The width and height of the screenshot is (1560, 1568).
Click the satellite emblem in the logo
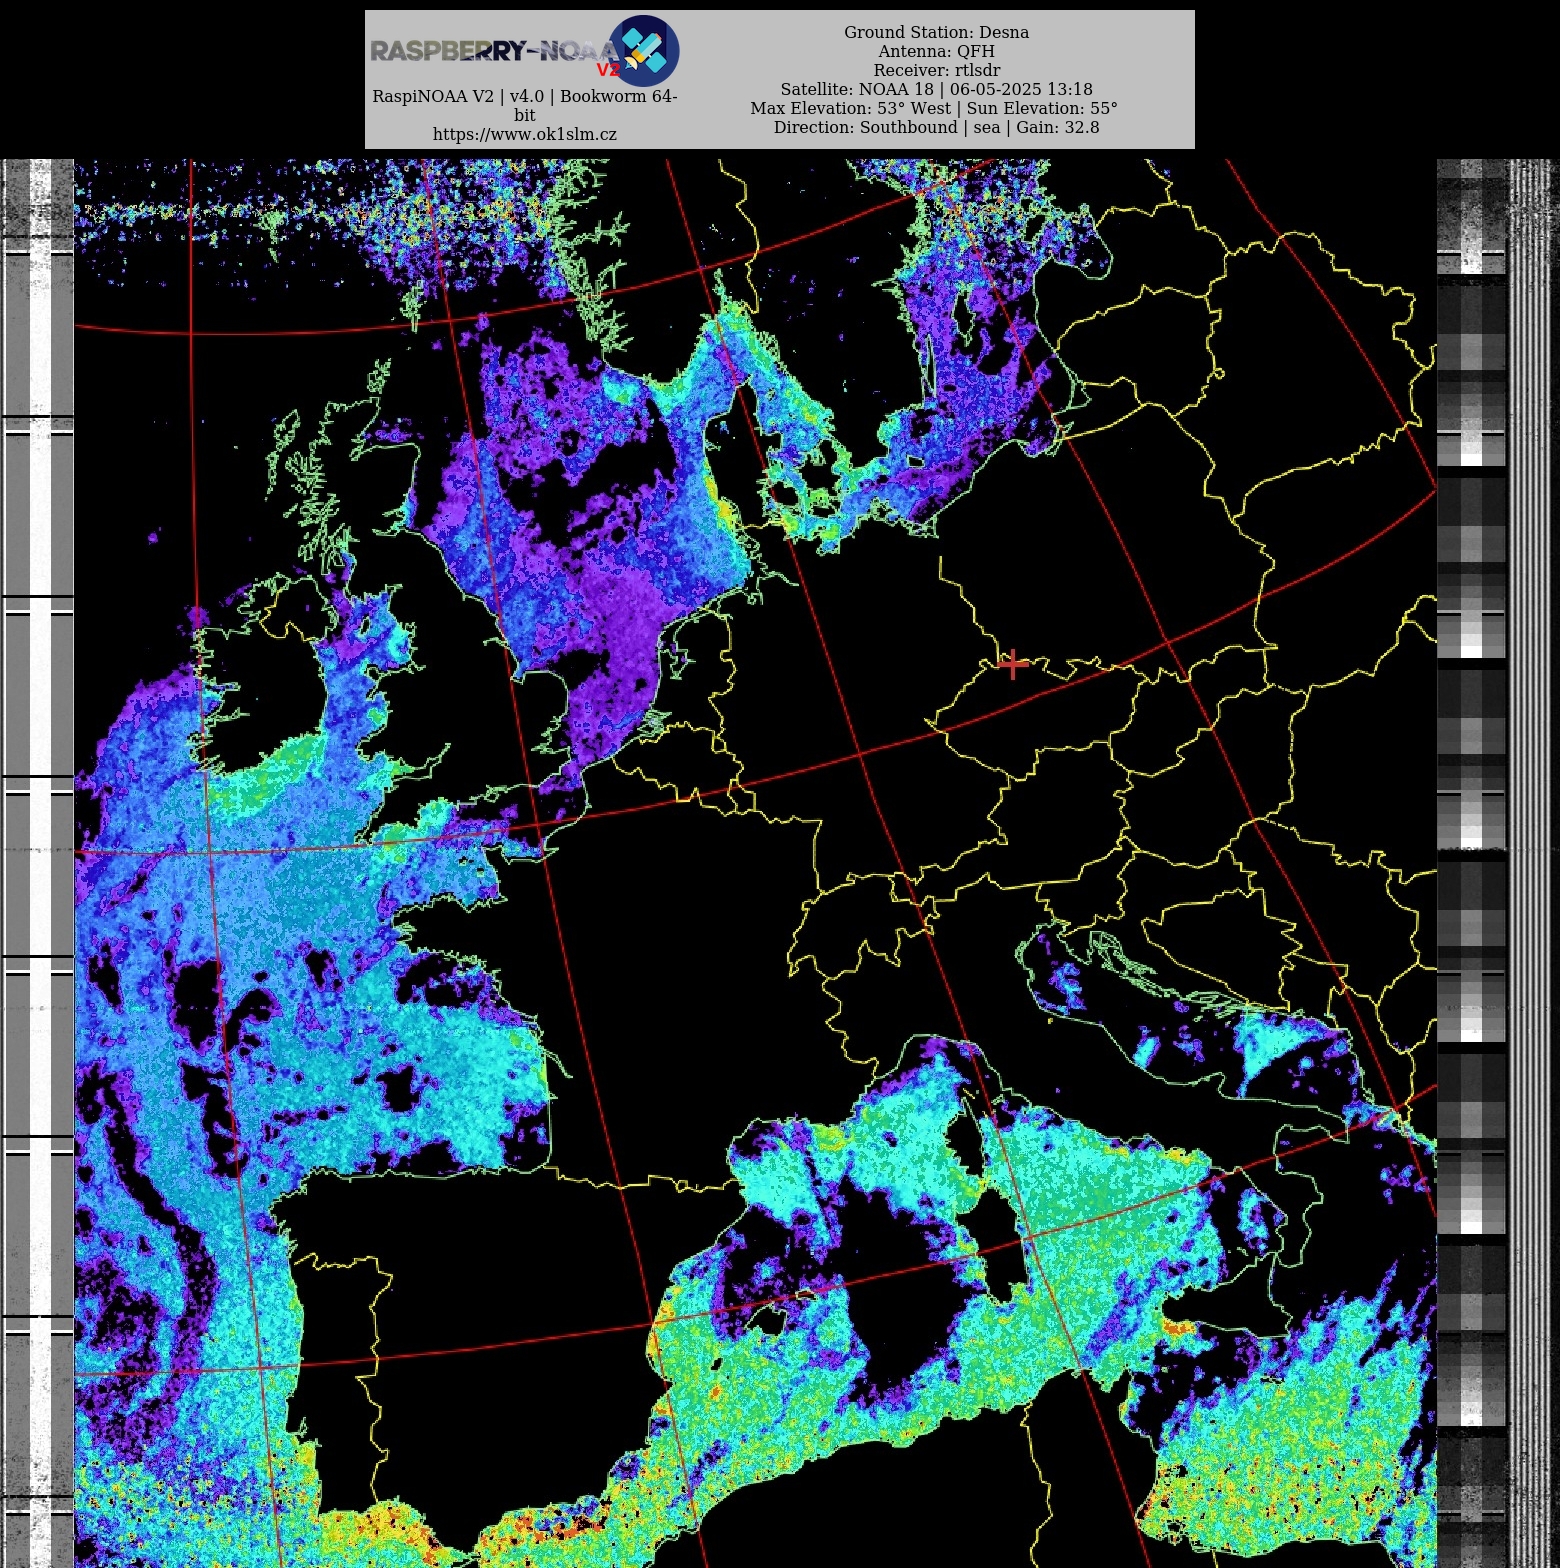coord(644,50)
